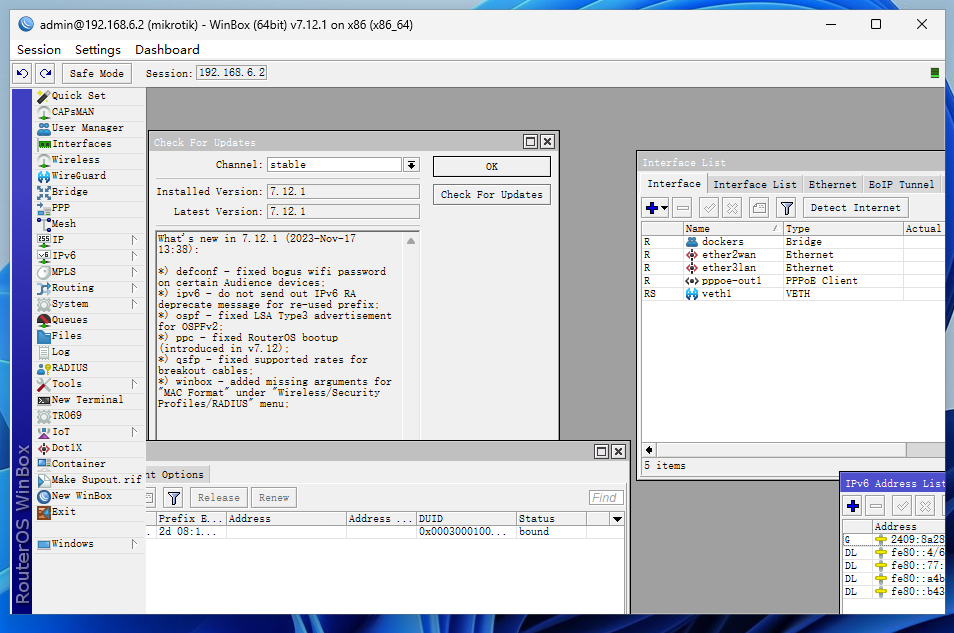Toggle Safe Mode
The width and height of the screenshot is (954, 633).
[97, 74]
